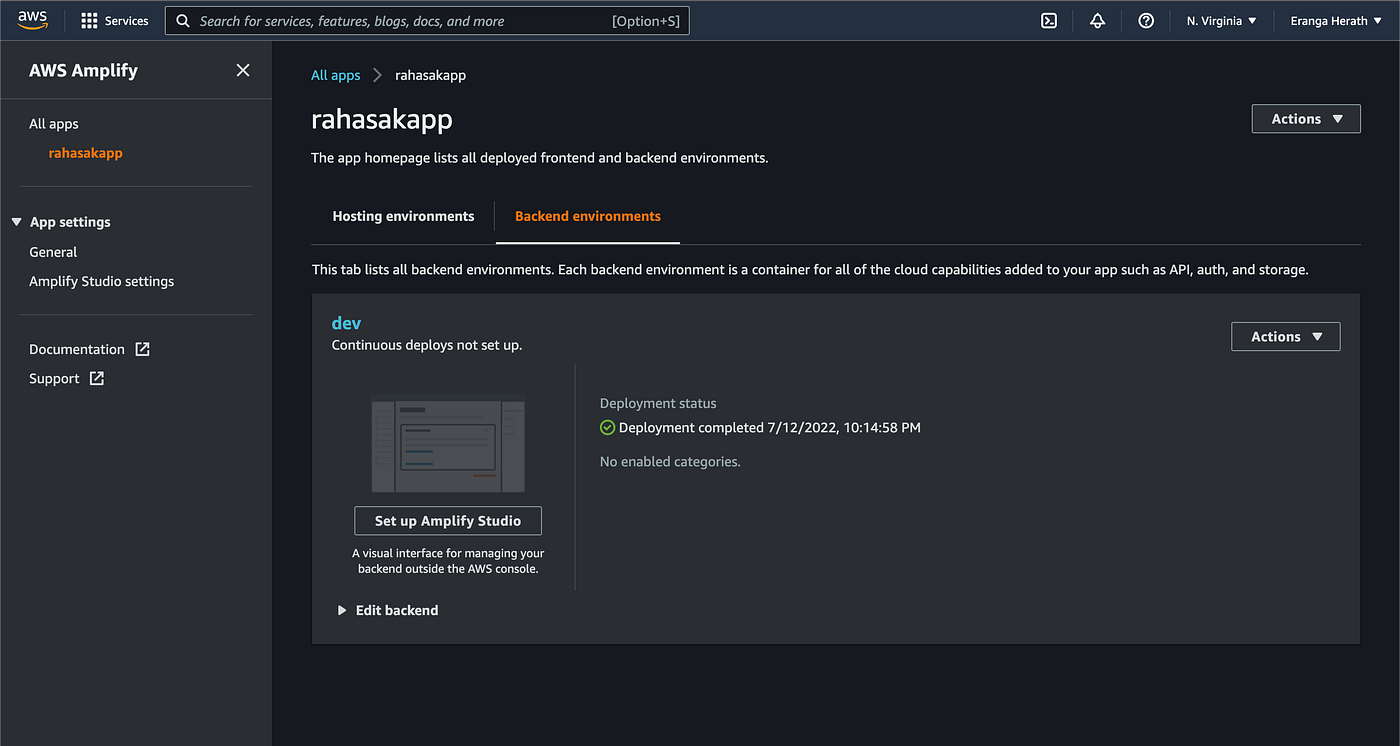This screenshot has height=746, width=1400.
Task: Close the AWS Amplify side panel
Action: point(243,70)
